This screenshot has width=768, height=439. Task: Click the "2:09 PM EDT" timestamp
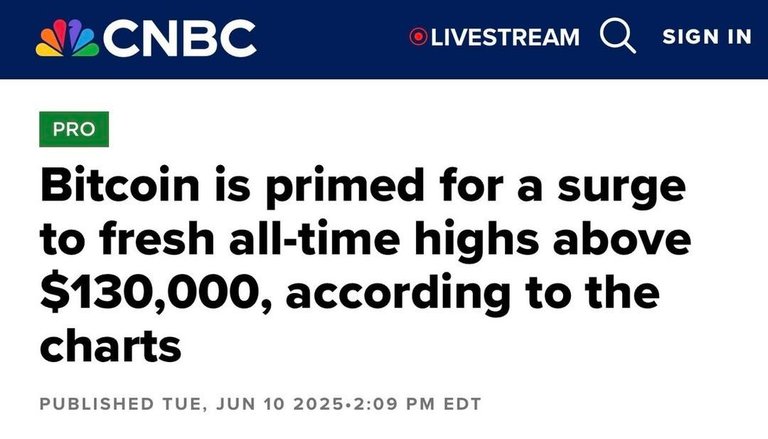417,404
